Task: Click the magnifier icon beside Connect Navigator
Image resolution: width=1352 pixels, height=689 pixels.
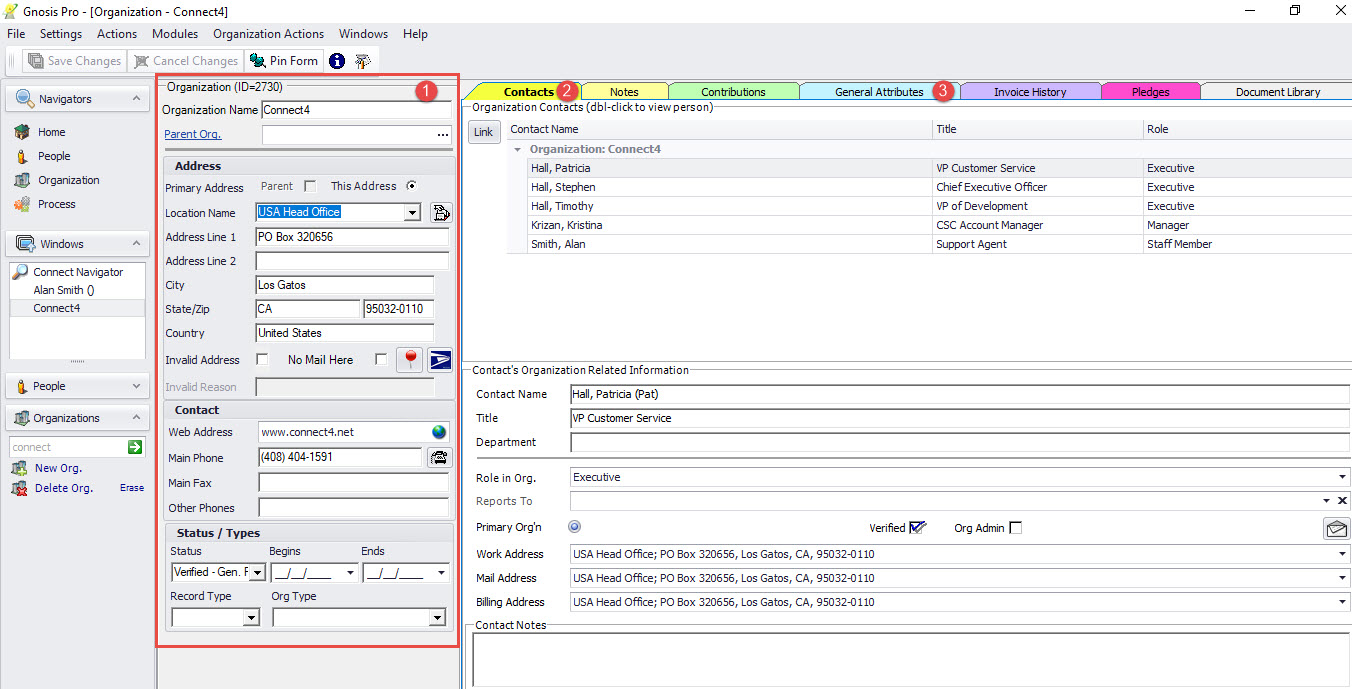Action: (x=20, y=272)
